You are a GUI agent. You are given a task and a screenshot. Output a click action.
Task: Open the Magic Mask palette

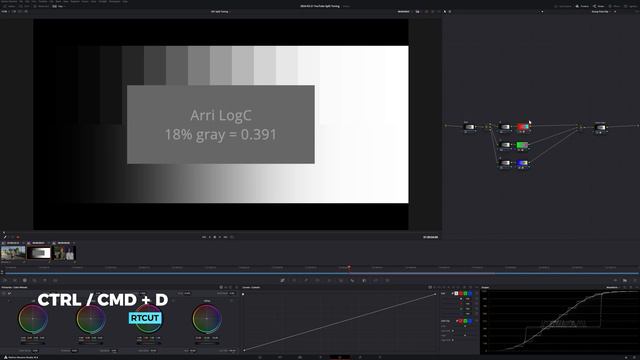tap(341, 280)
